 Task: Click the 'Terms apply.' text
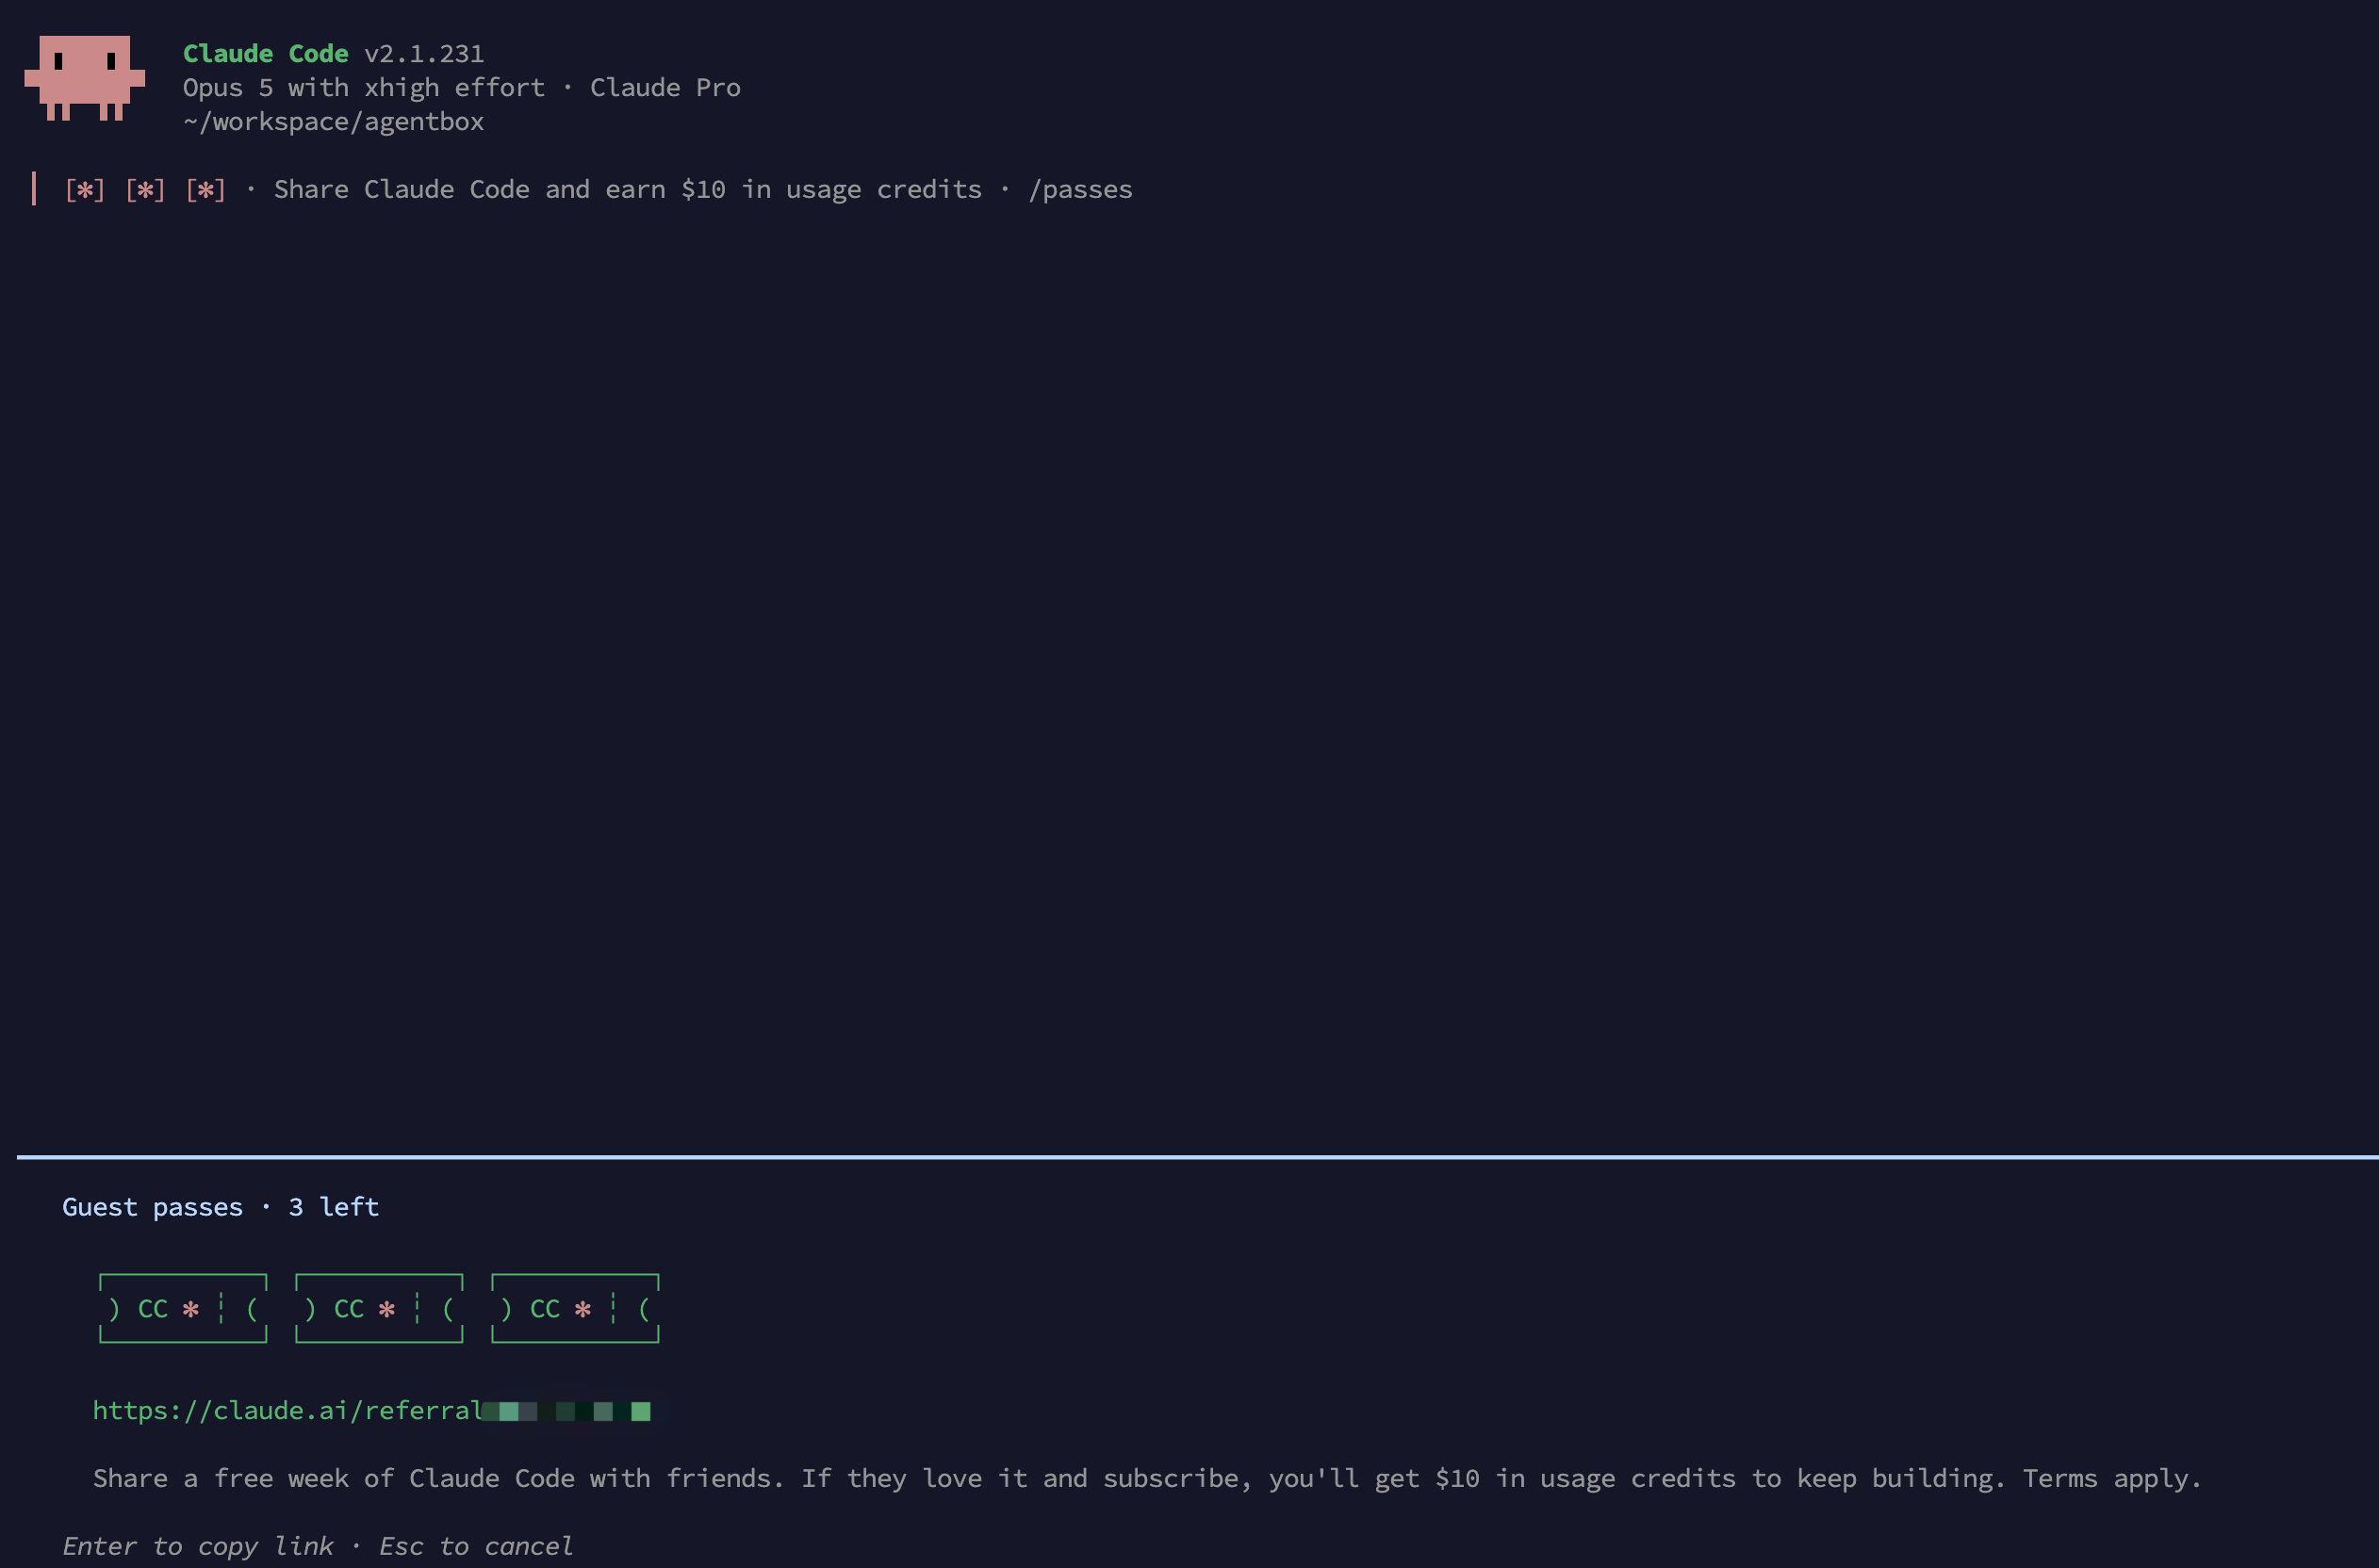coord(2112,1478)
